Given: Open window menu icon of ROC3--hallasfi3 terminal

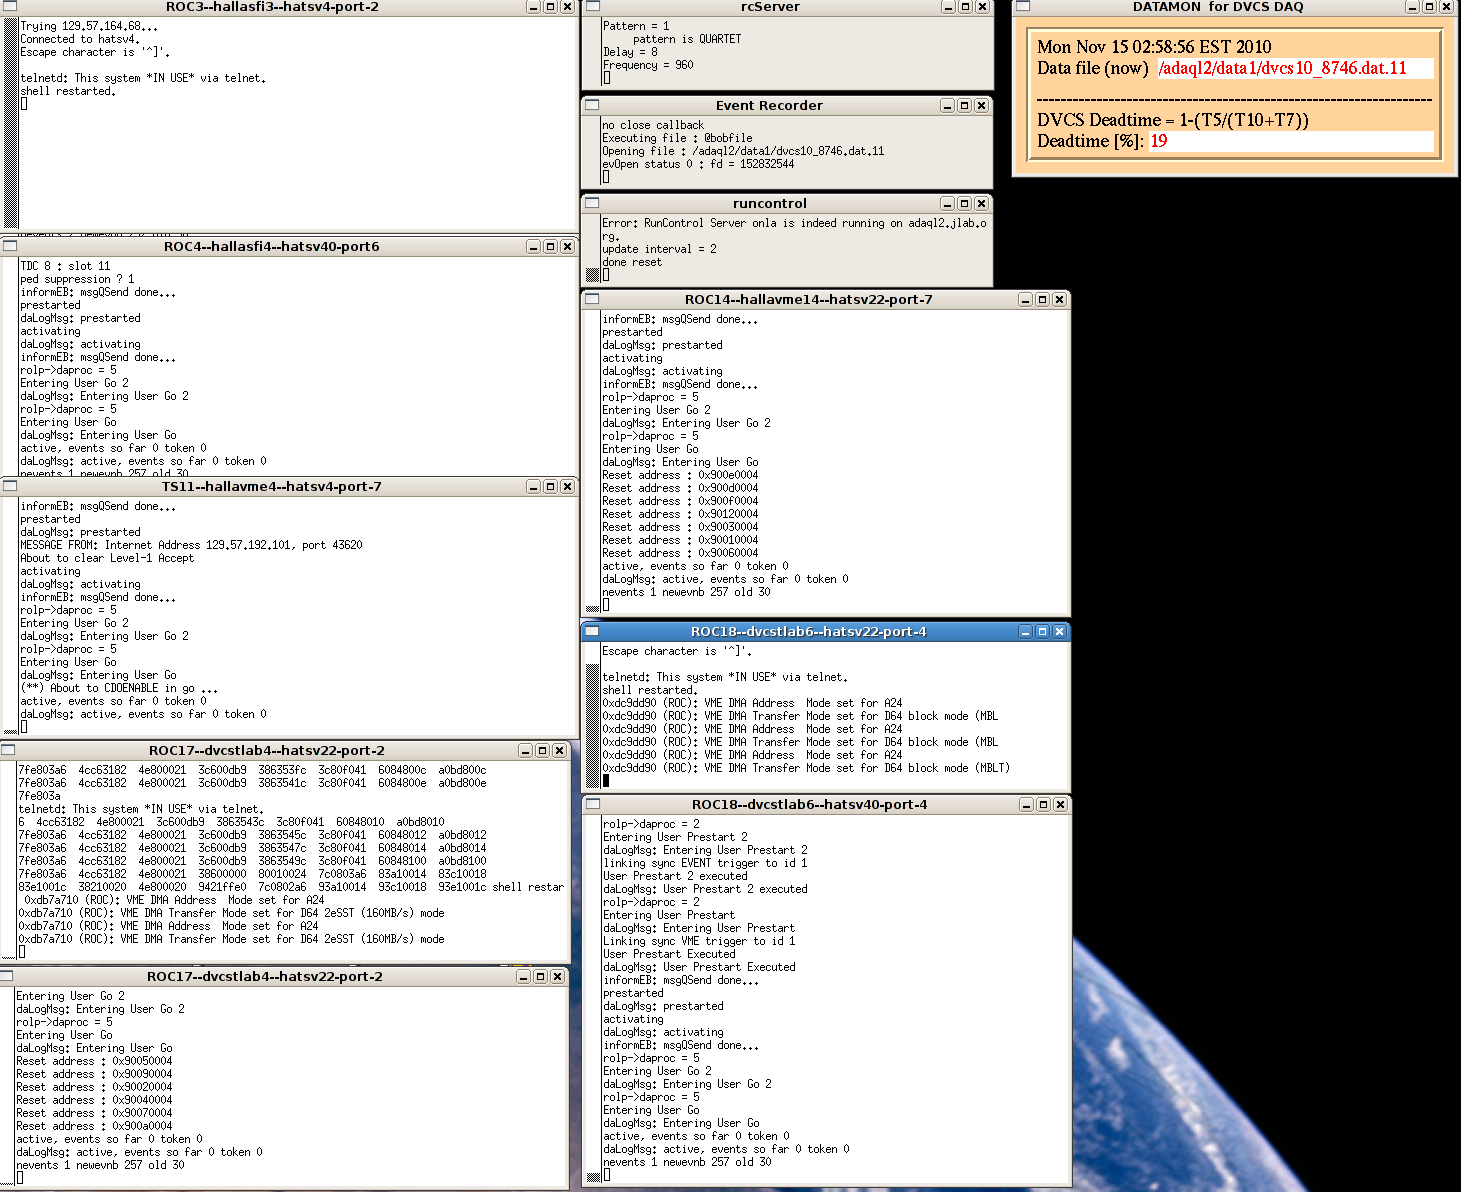Looking at the screenshot, I should (x=10, y=6).
